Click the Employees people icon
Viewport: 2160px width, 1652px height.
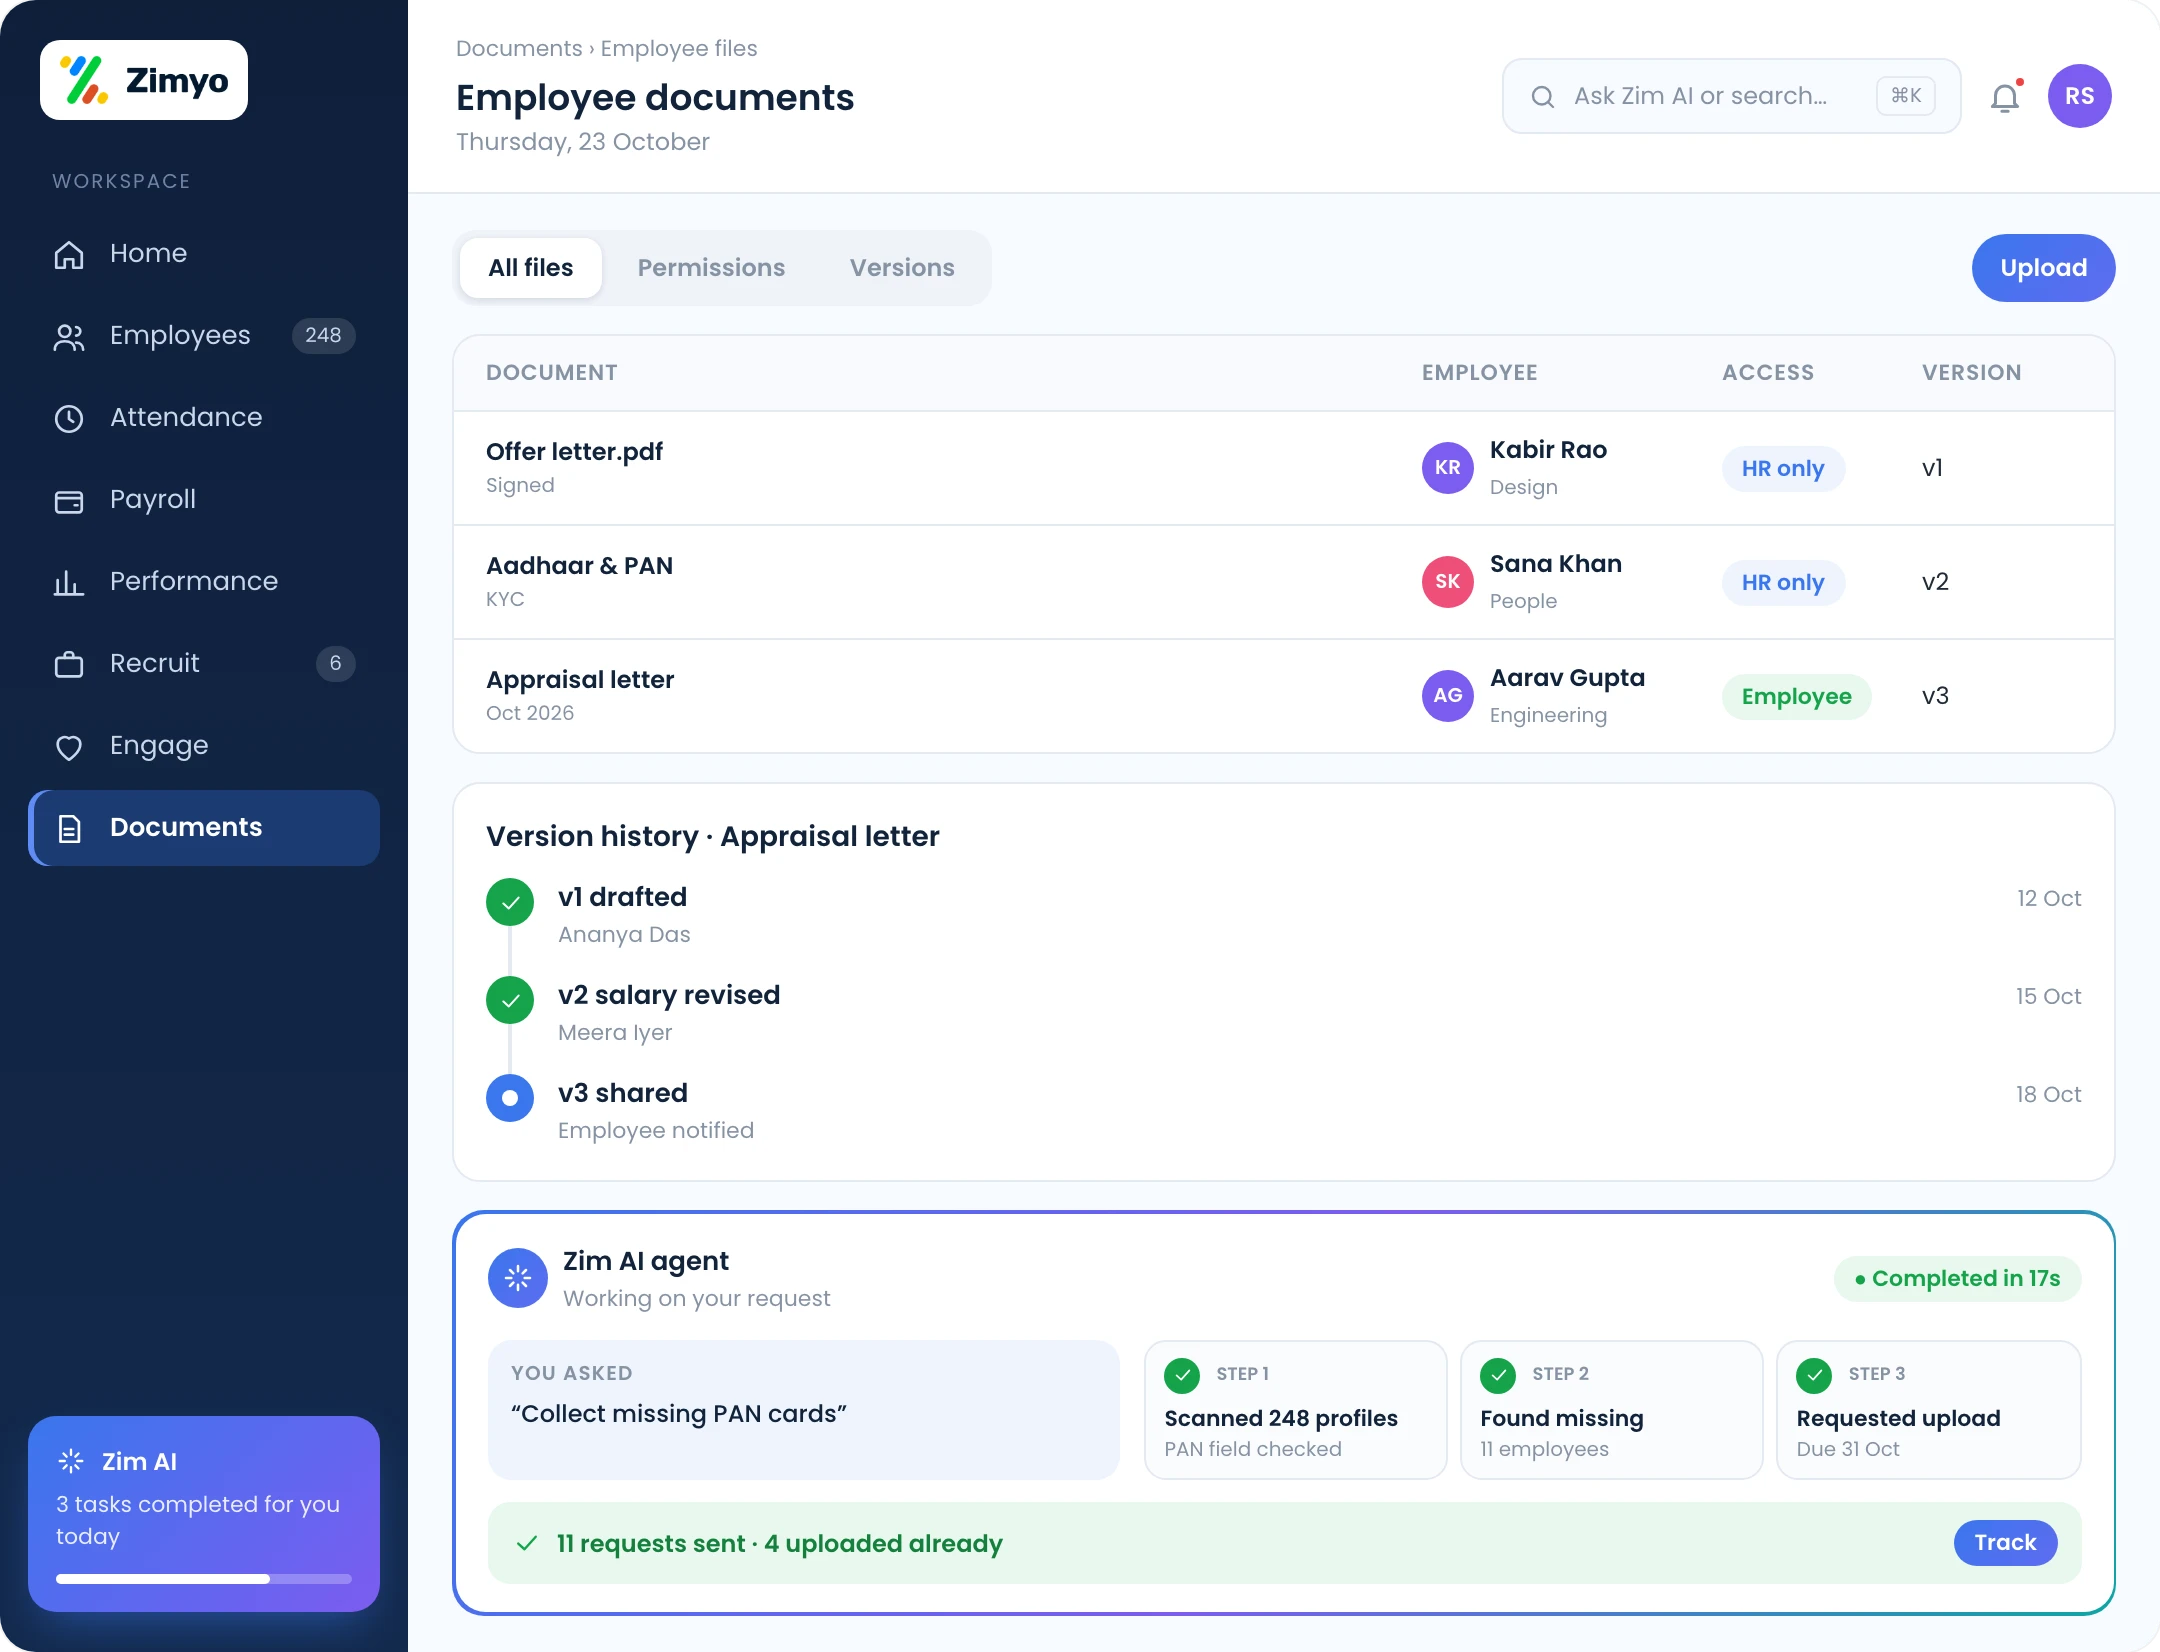click(x=69, y=336)
